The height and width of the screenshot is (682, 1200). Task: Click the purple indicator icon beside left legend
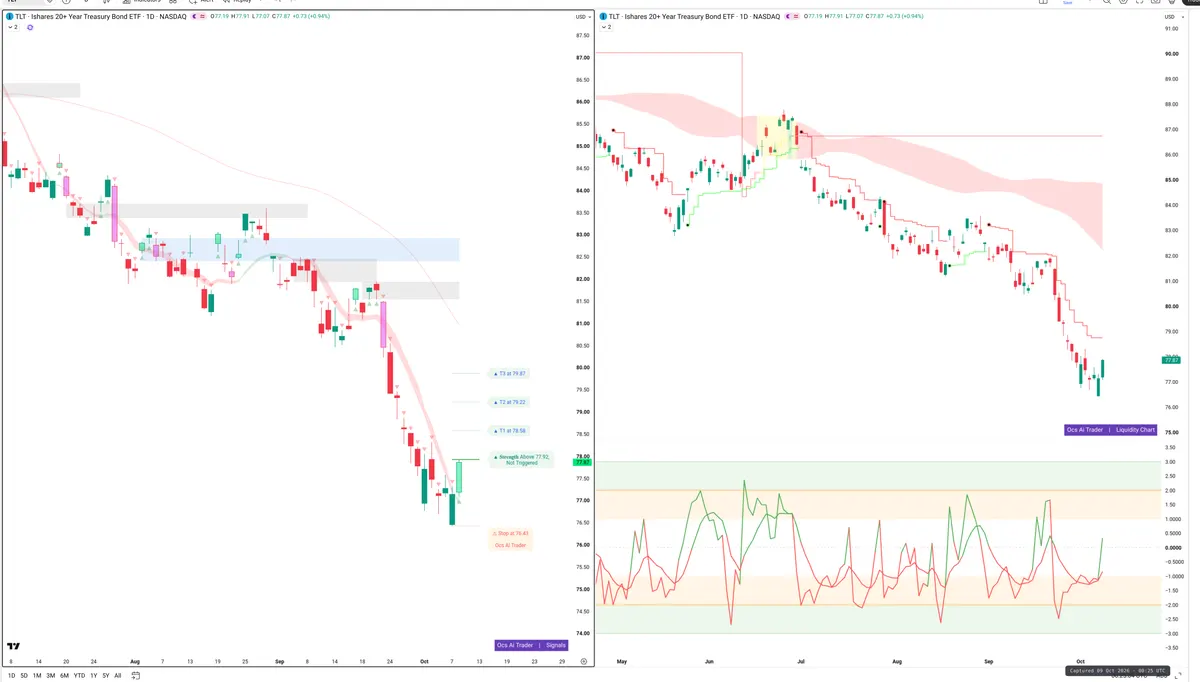[x=30, y=27]
